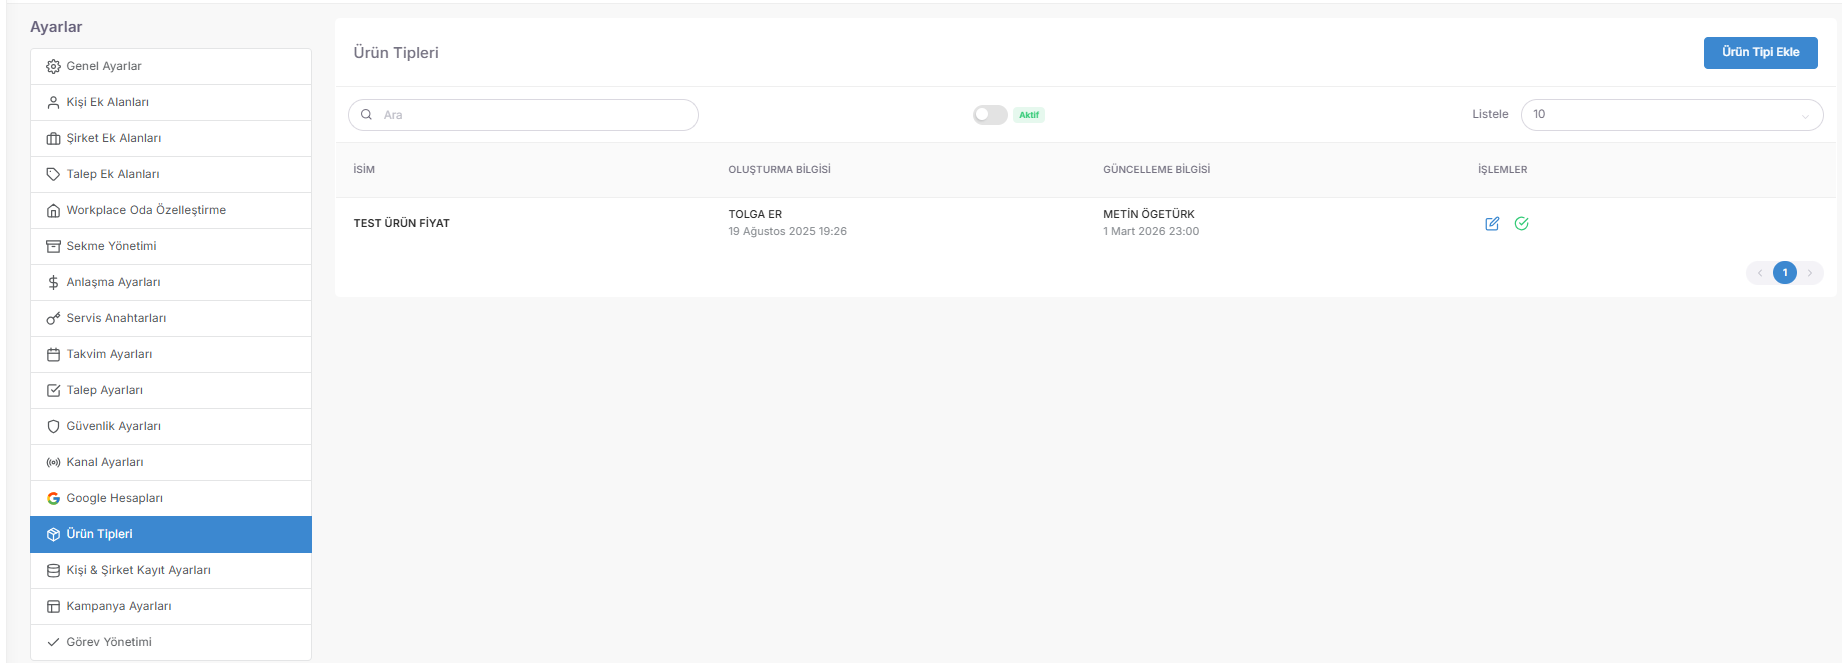Click updater name METİN ÖGETÜRK

1149,214
